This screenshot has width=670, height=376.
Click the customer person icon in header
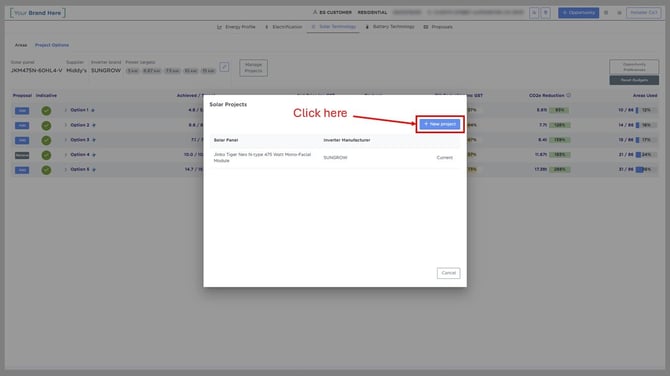tap(315, 12)
